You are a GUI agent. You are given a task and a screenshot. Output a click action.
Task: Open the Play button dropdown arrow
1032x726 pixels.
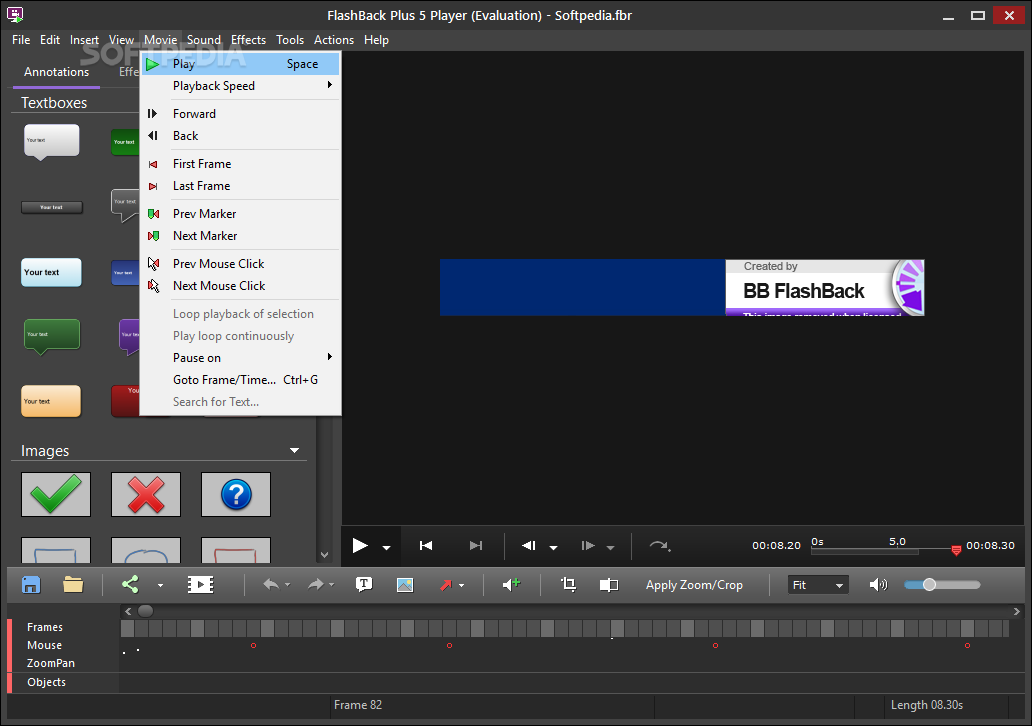386,547
